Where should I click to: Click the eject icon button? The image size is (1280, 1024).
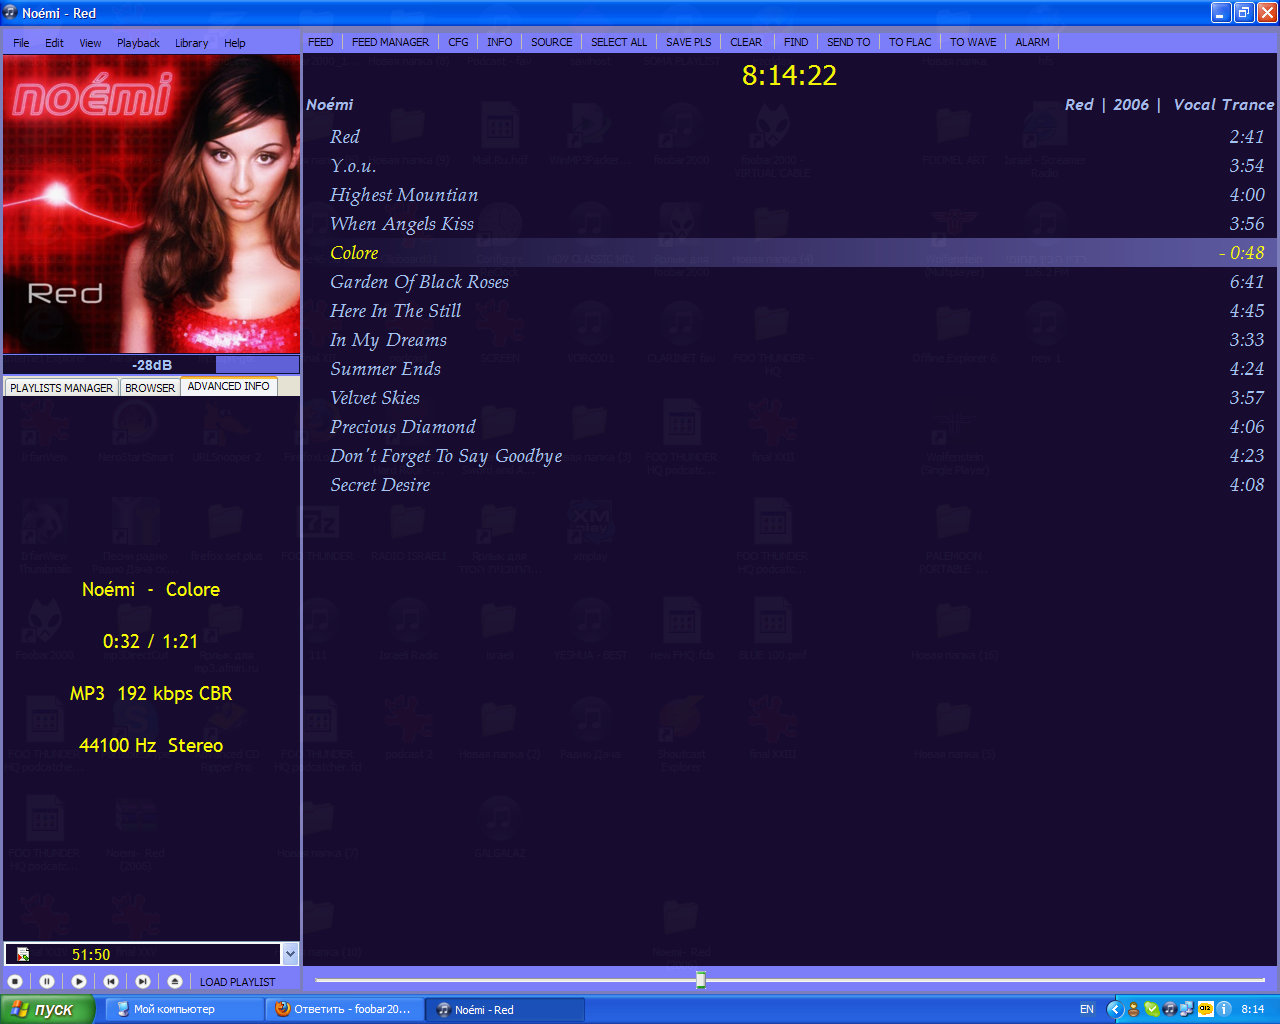(x=175, y=982)
